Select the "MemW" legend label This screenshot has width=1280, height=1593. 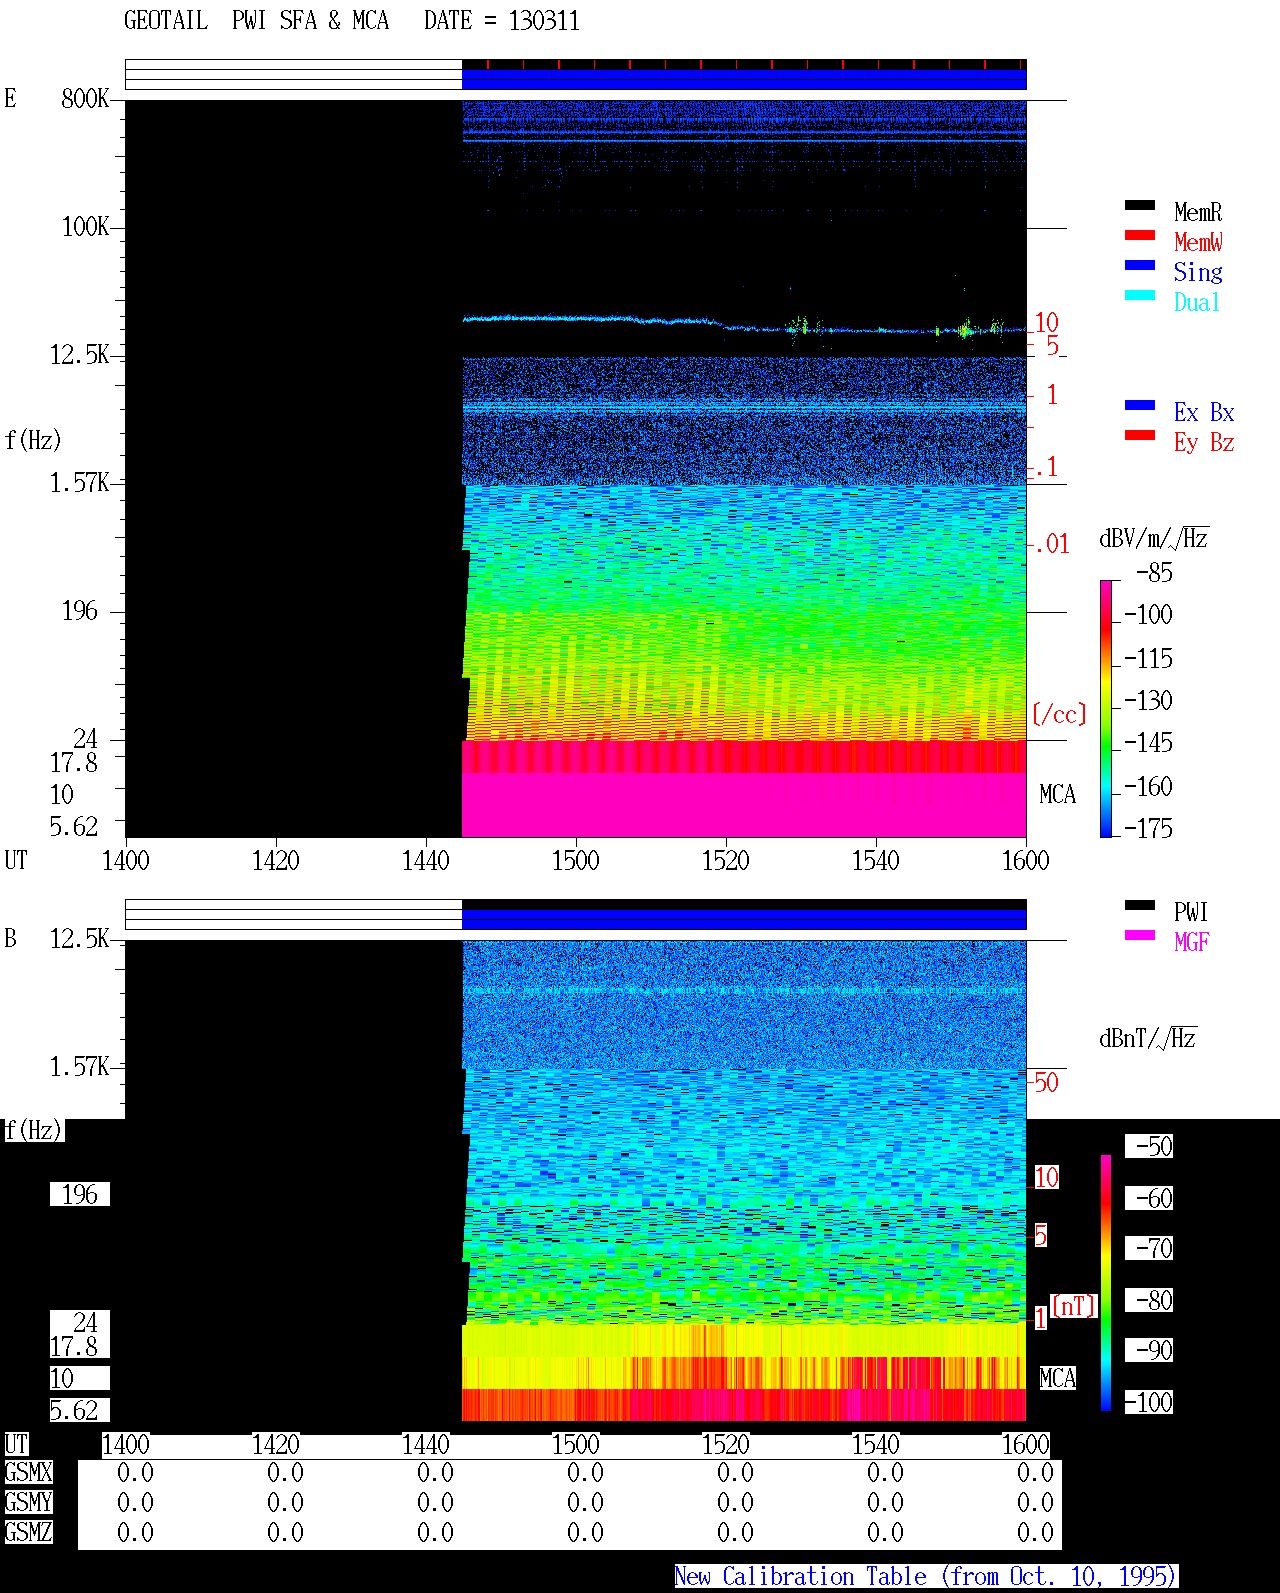pos(1198,242)
